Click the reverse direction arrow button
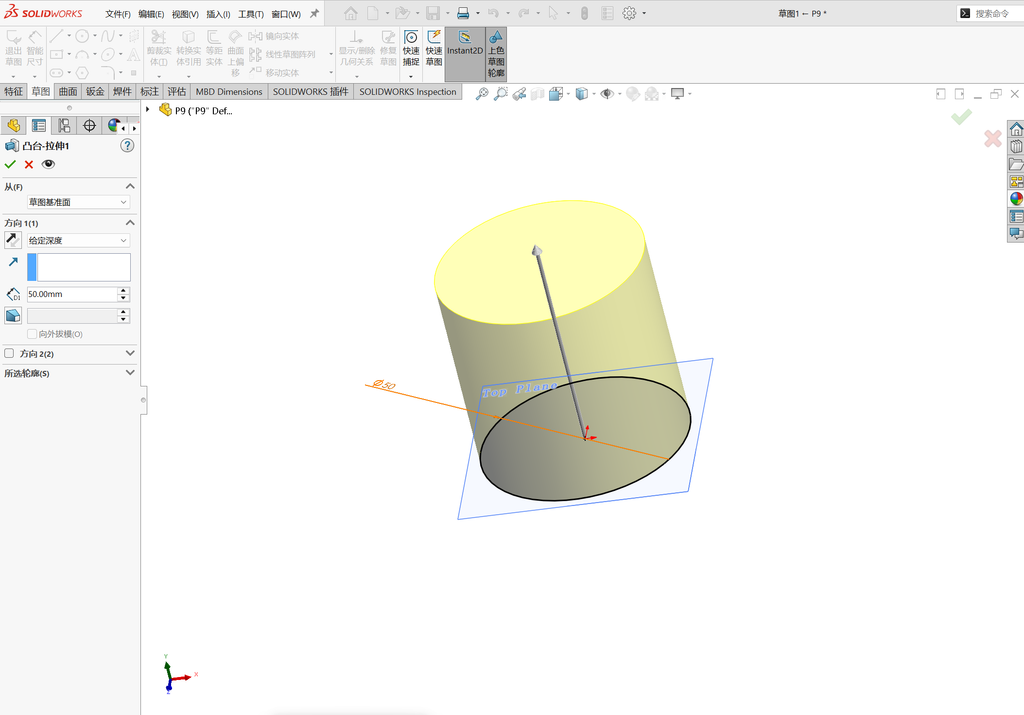The image size is (1024, 715). pos(13,240)
